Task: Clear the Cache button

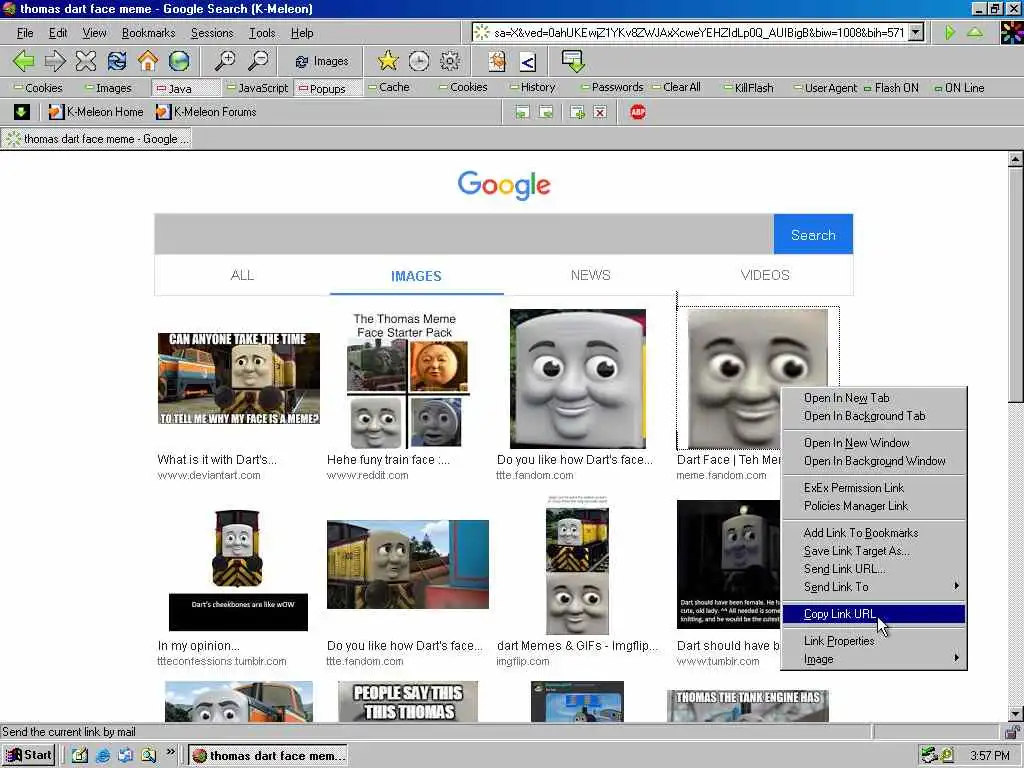Action: [x=389, y=88]
